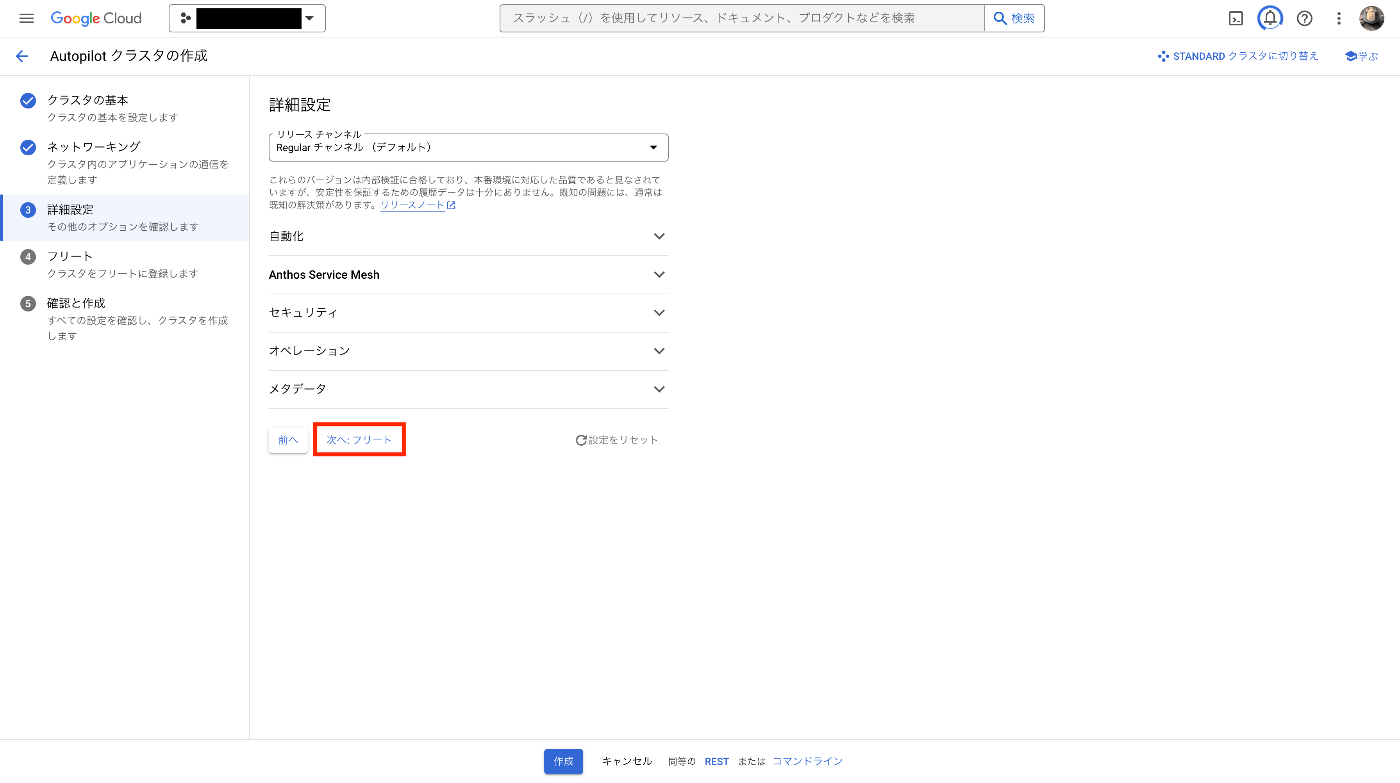
Task: Open the コマンドライン link
Action: (807, 761)
